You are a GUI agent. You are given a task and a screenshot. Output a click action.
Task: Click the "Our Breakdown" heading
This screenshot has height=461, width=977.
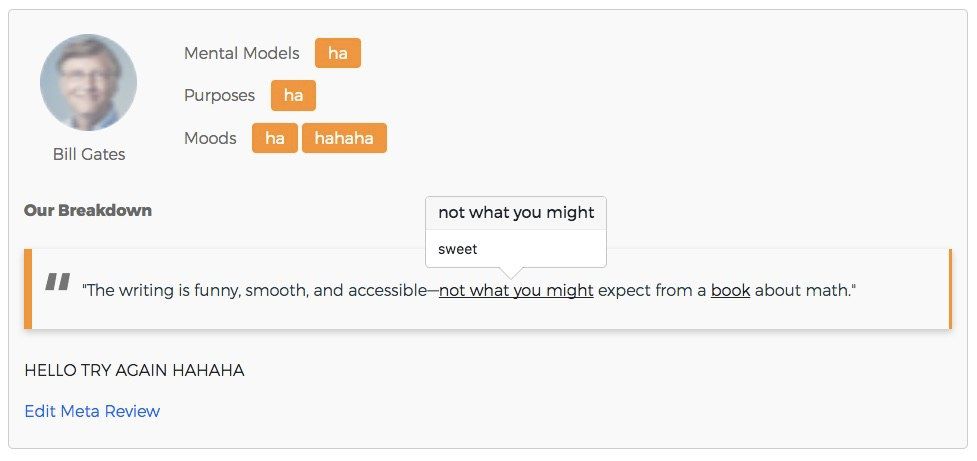(x=88, y=211)
